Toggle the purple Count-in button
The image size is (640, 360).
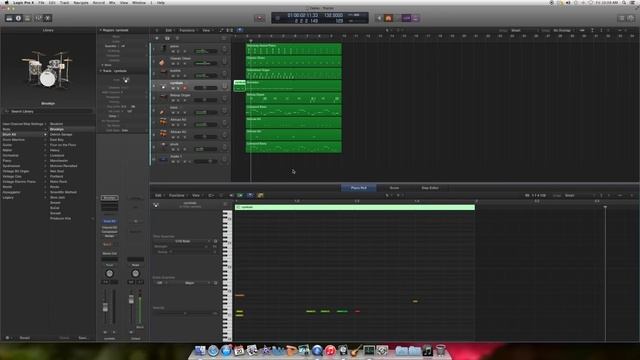coord(407,18)
